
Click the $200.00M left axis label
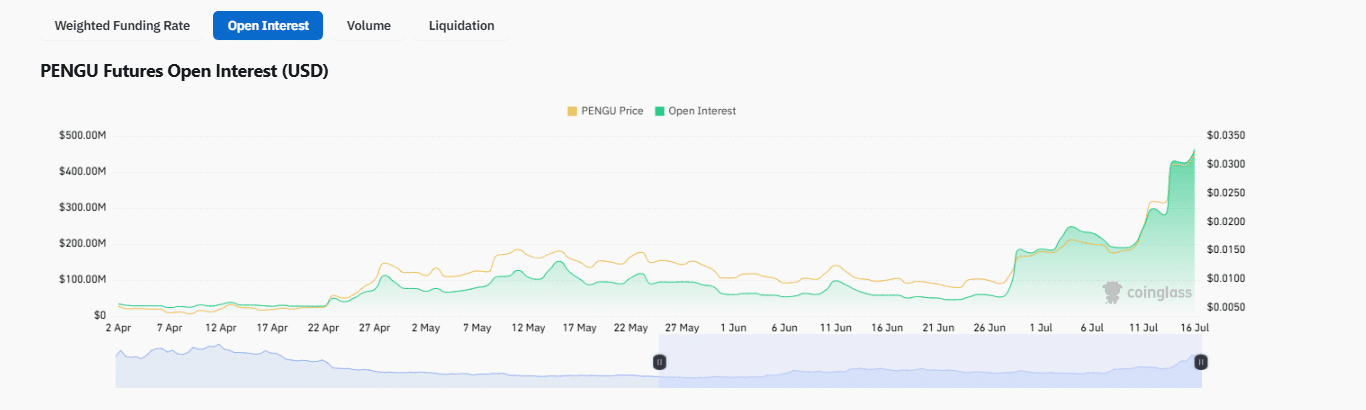[84, 244]
